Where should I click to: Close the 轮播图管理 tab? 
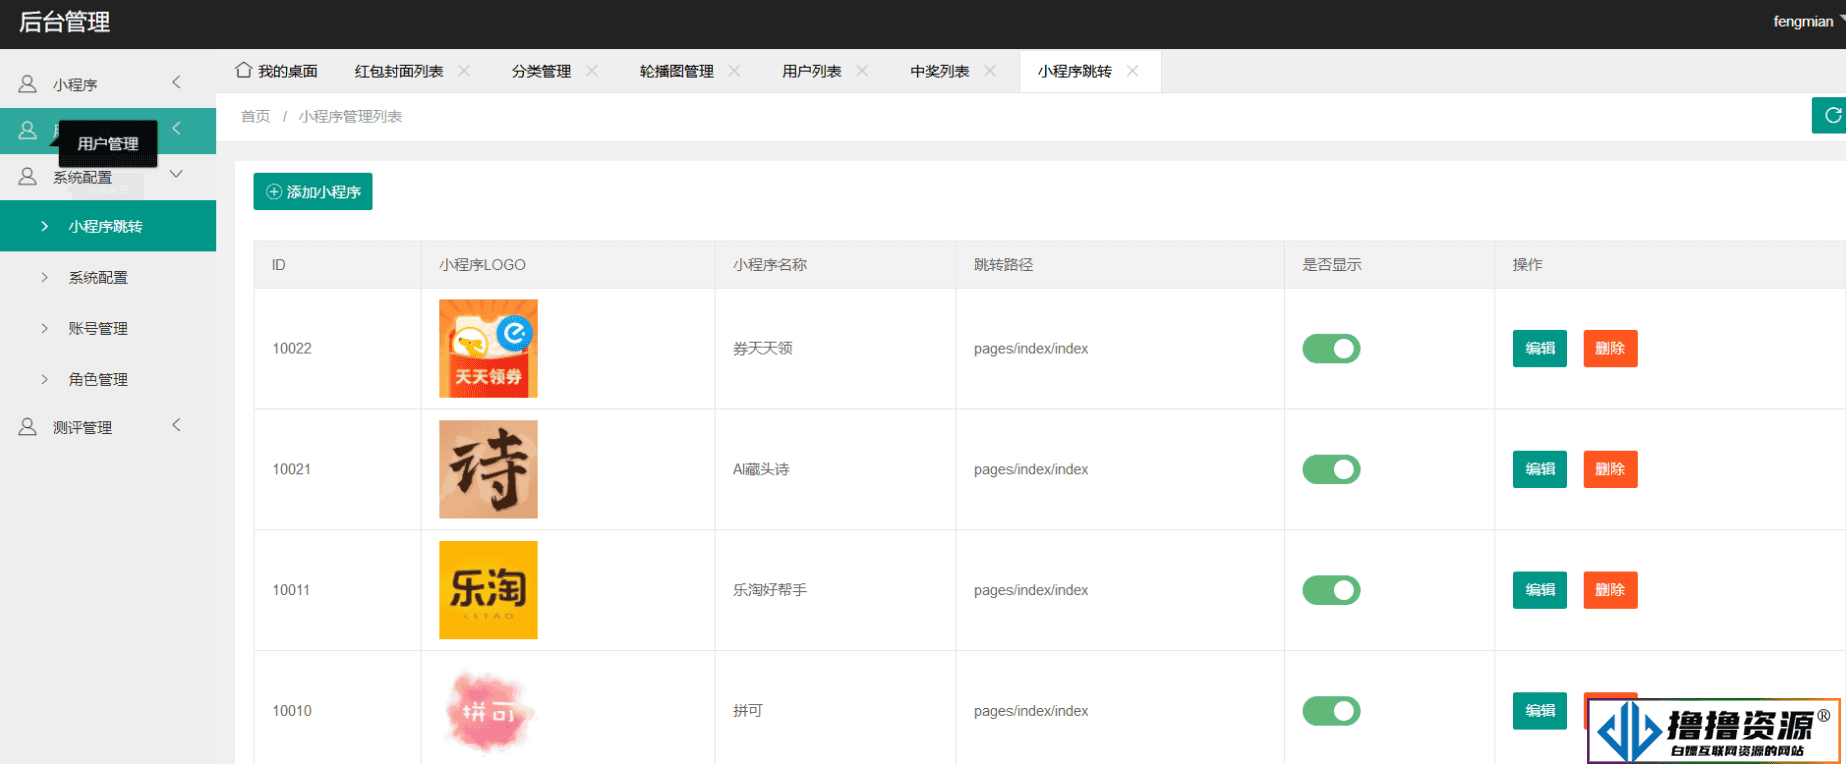(734, 71)
